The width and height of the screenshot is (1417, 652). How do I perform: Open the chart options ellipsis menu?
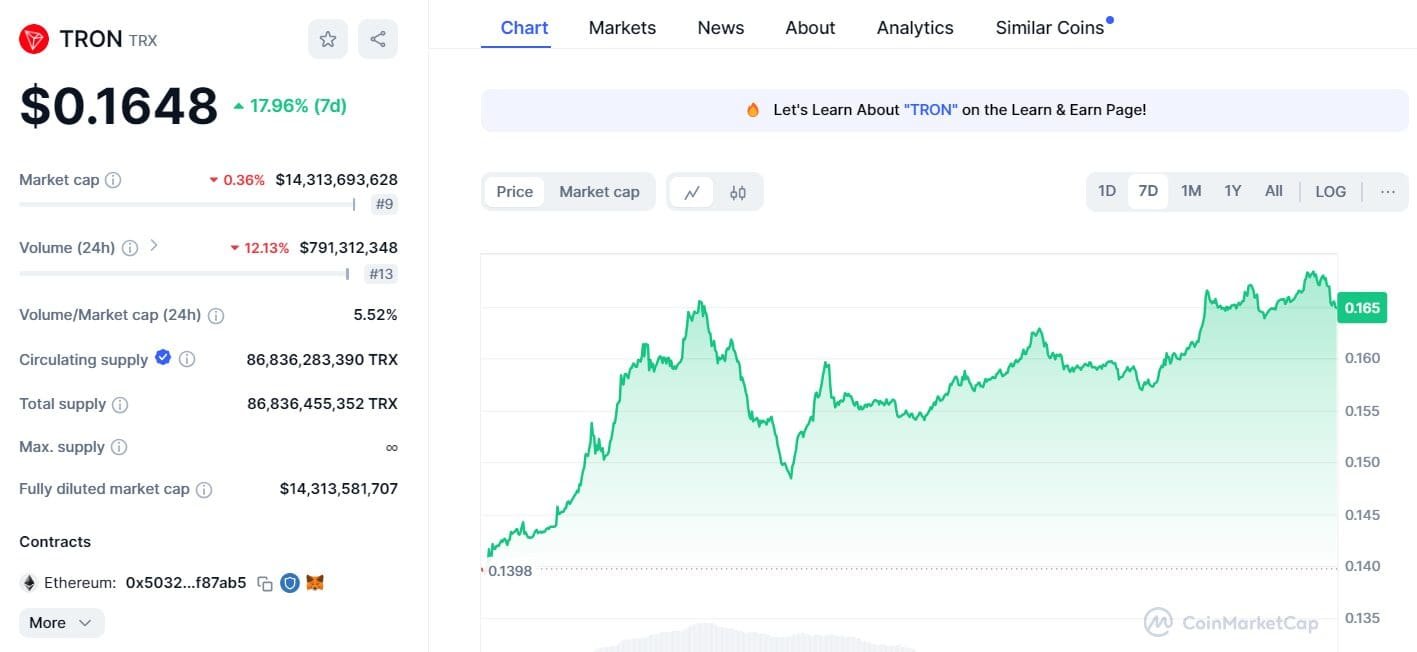[1386, 190]
